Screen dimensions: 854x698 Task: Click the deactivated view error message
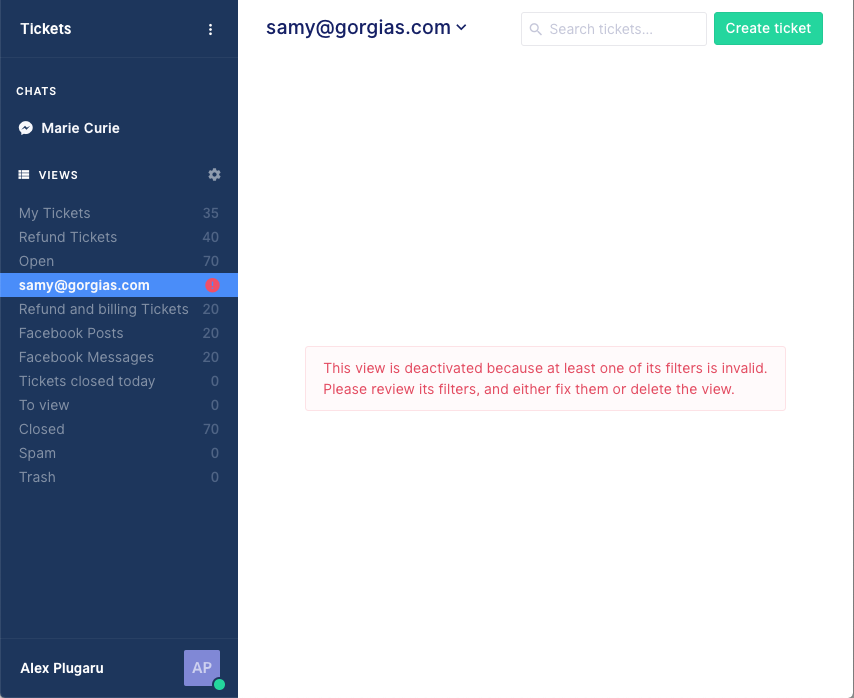click(545, 378)
